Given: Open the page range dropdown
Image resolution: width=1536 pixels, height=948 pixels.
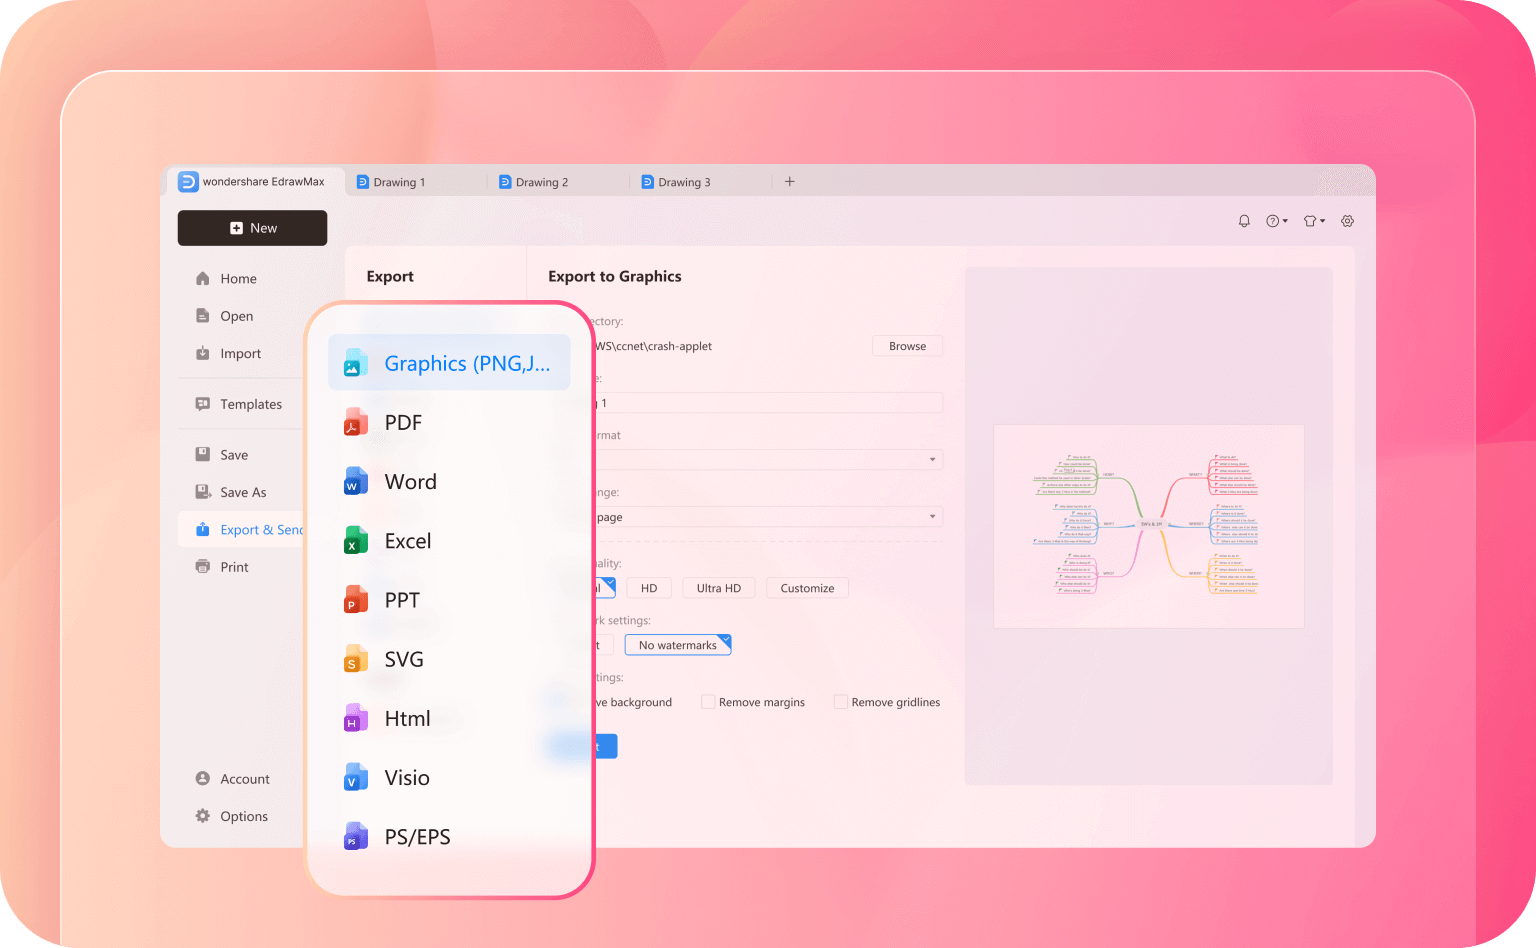Looking at the screenshot, I should (932, 517).
